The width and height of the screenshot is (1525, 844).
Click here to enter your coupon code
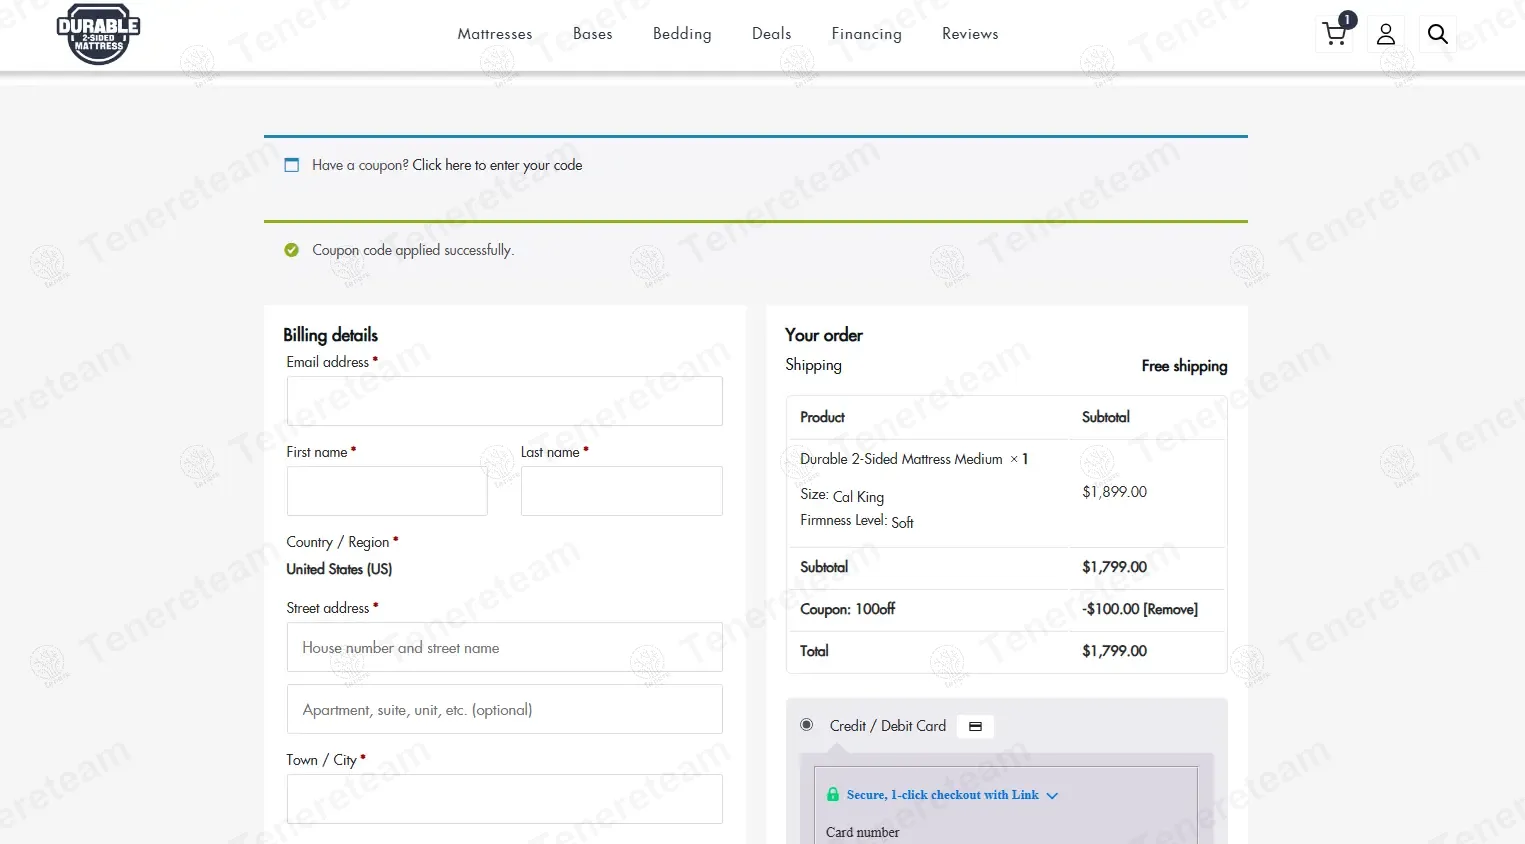(x=497, y=165)
